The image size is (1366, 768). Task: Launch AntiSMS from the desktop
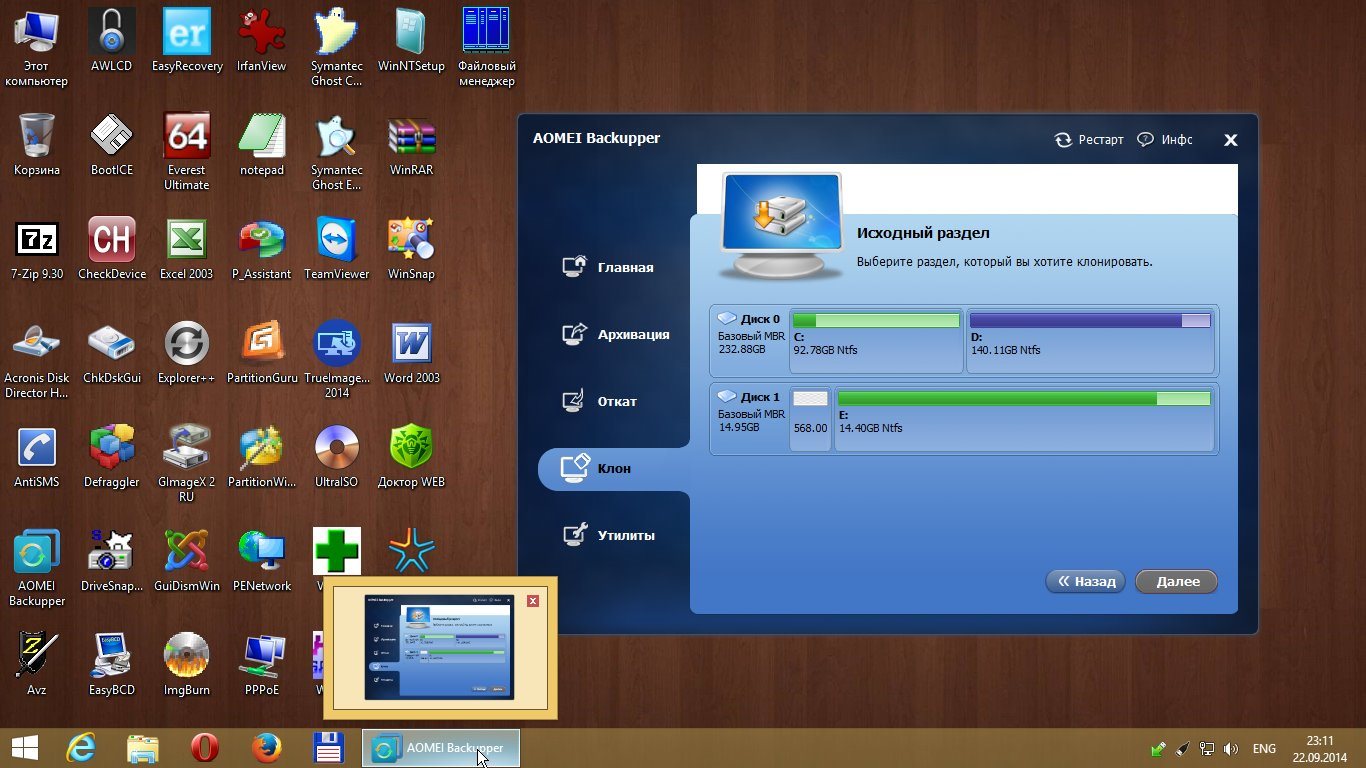tap(37, 457)
